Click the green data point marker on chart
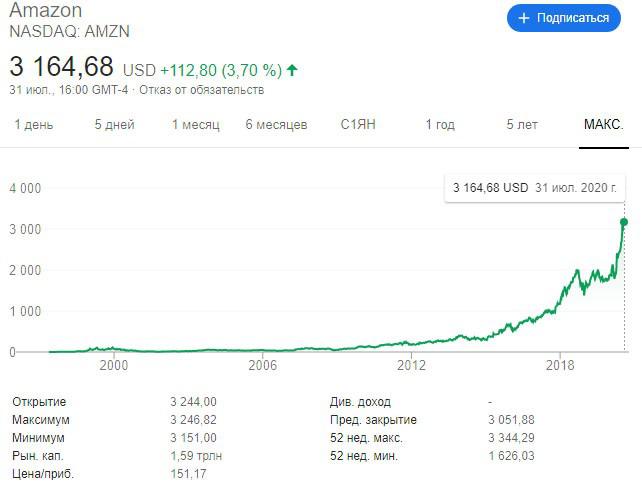The width and height of the screenshot is (642, 486). click(x=624, y=222)
